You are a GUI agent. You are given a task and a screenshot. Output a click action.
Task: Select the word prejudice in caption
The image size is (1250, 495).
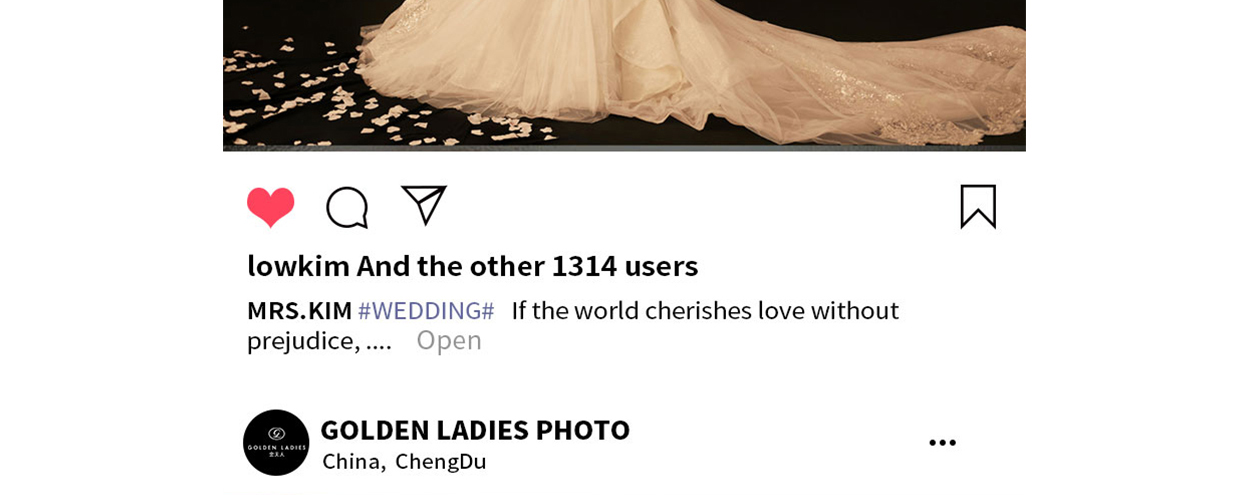[x=300, y=340]
